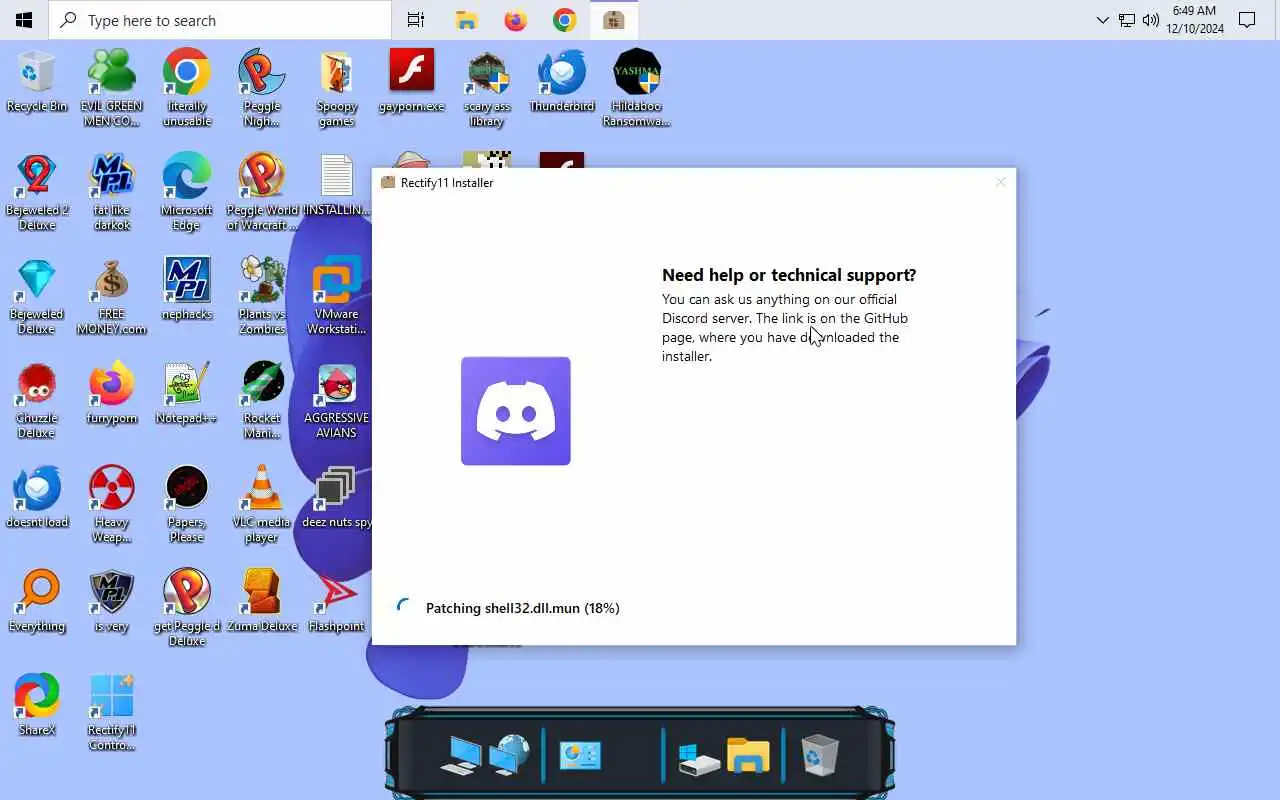1280x800 pixels.
Task: Click the 'Patching shell32.dll.mun (18%)' status text
Action: tap(523, 608)
